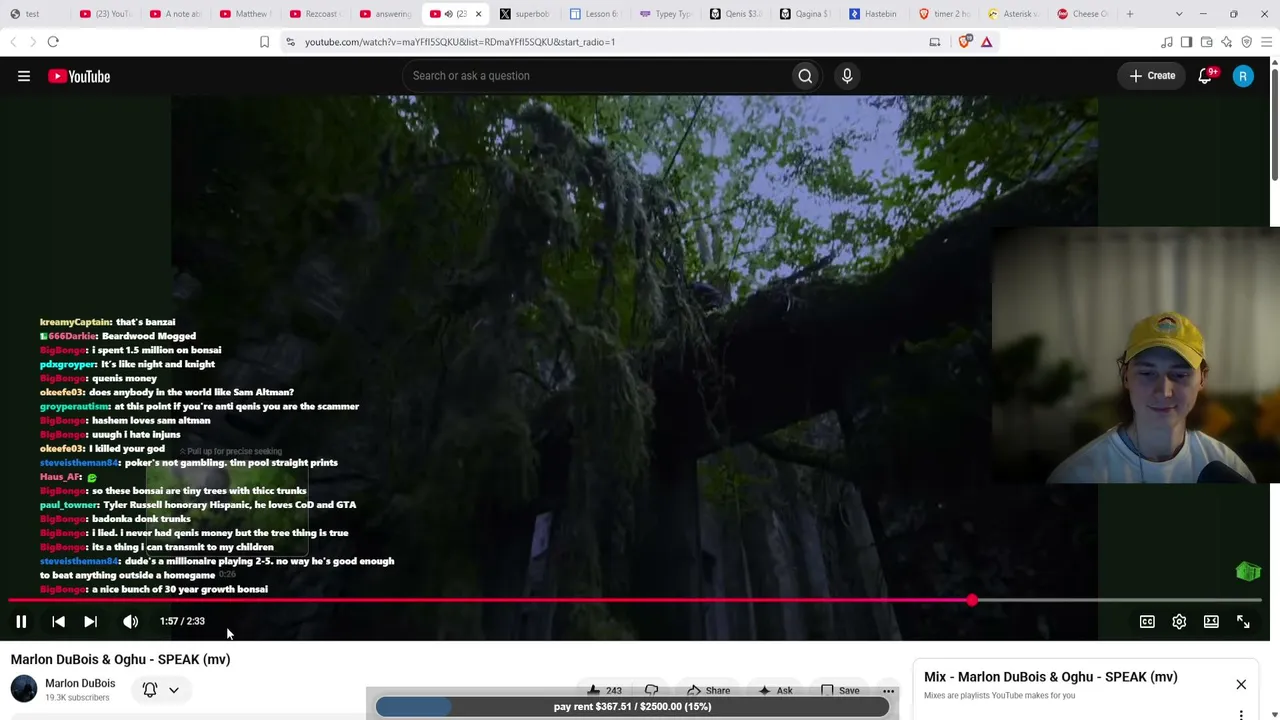Enter fullscreen mode
The image size is (1280, 720).
pyautogui.click(x=1243, y=622)
